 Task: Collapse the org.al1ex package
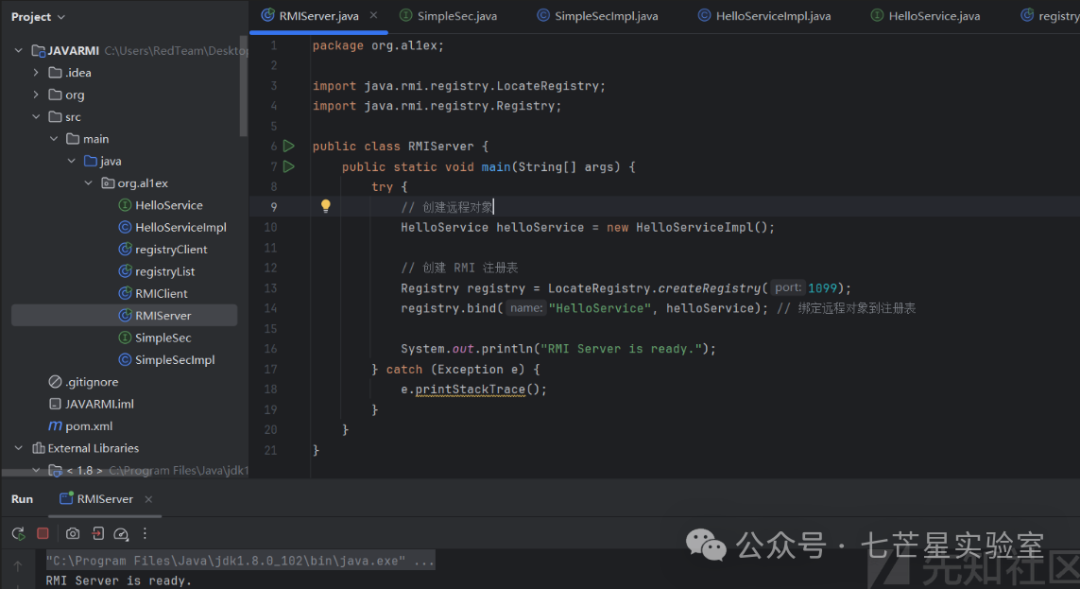pyautogui.click(x=89, y=183)
